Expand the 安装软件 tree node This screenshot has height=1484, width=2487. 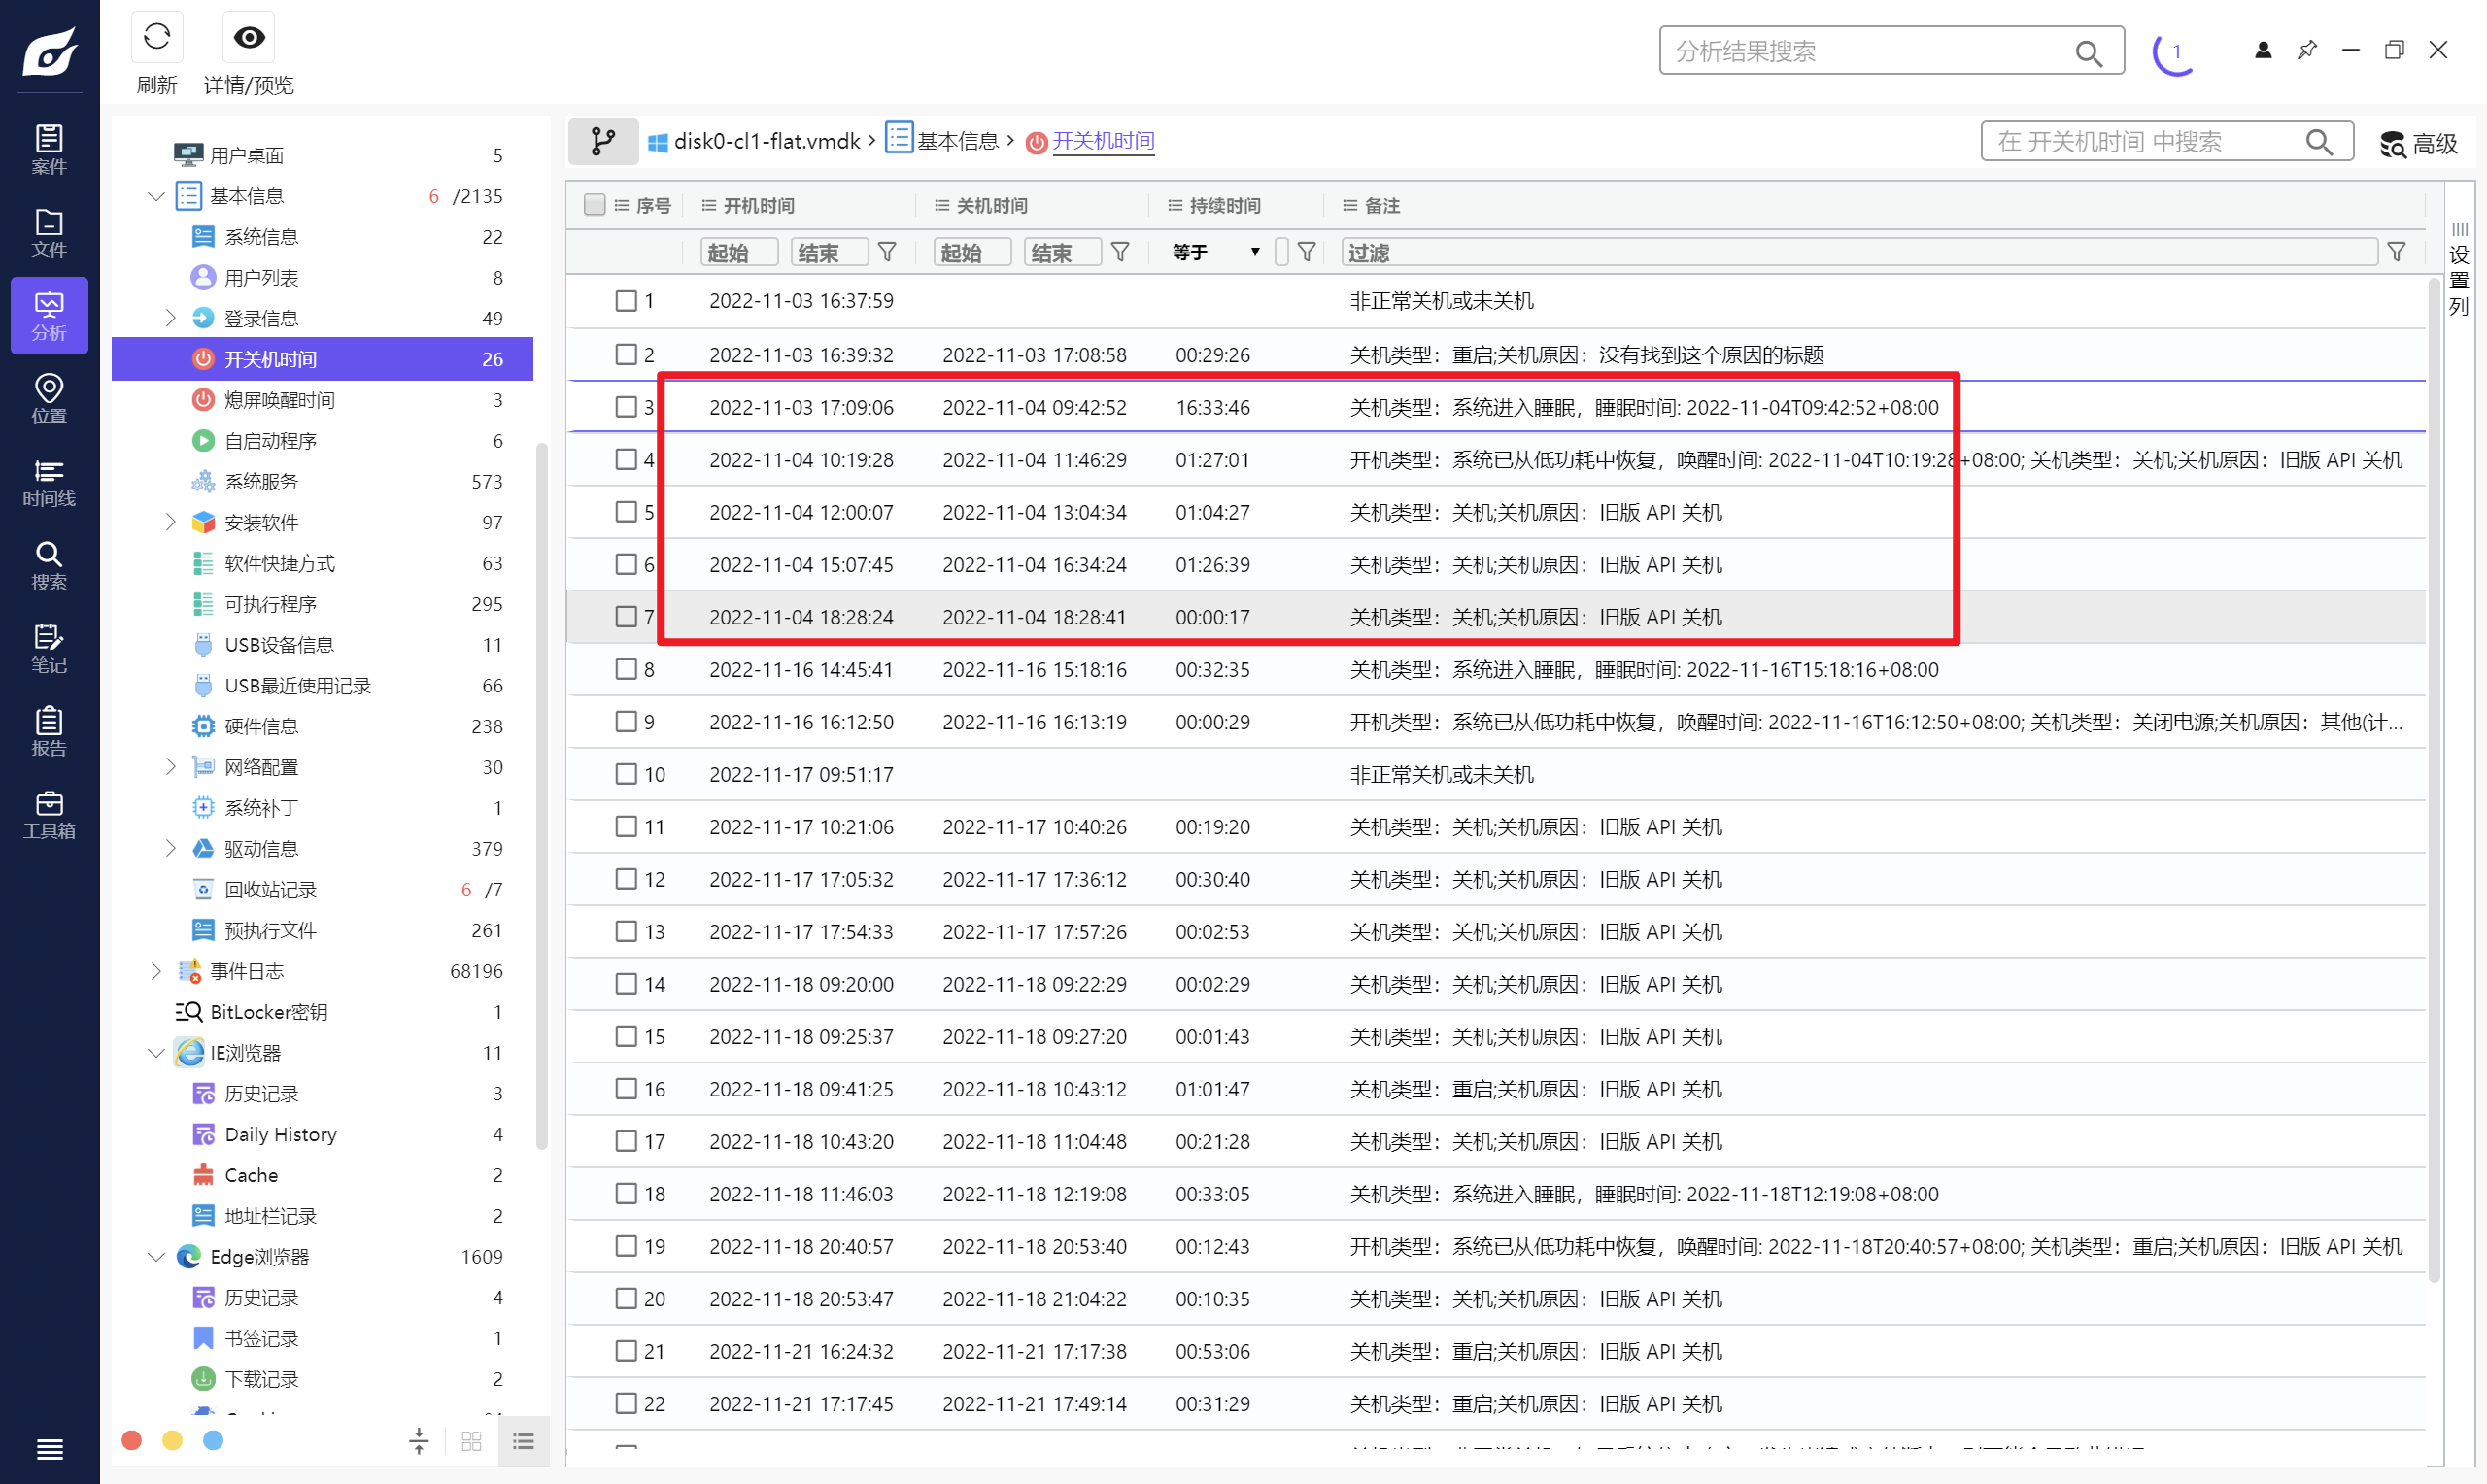171,522
